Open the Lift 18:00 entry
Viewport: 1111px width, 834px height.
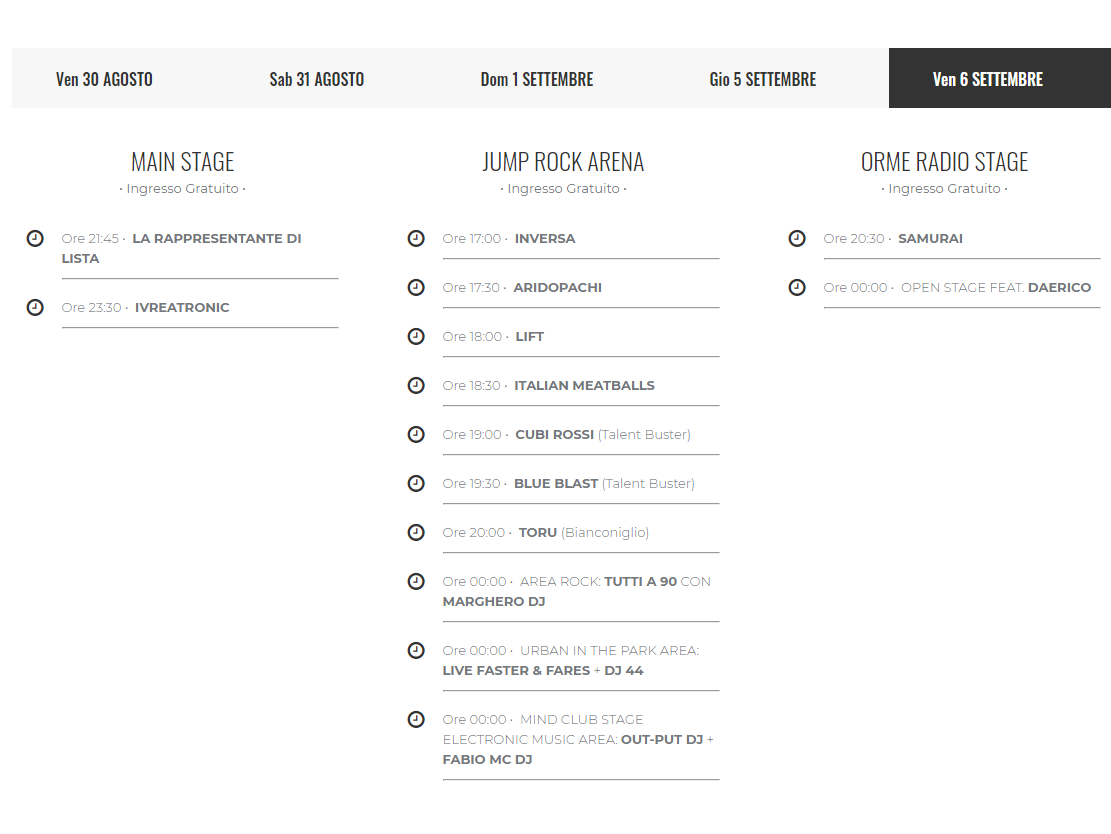(529, 336)
